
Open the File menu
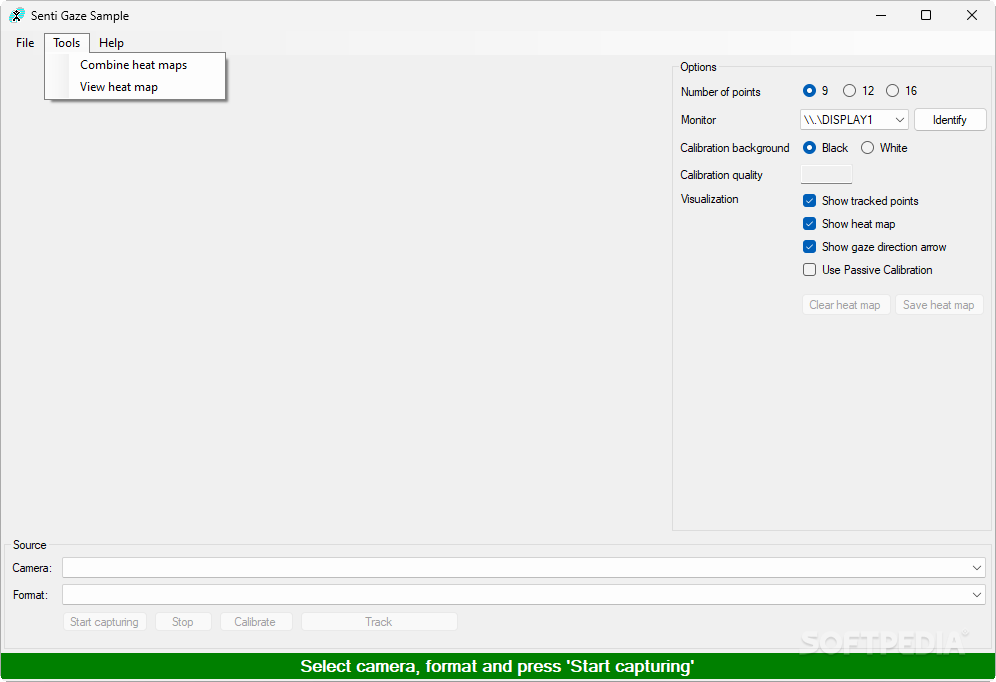25,43
